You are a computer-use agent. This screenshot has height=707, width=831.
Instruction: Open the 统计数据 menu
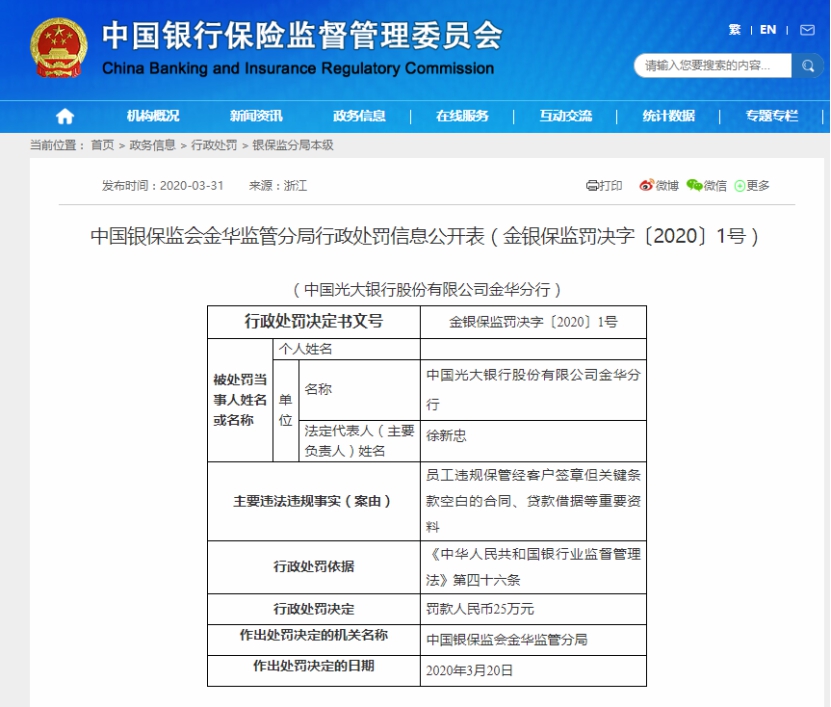[x=668, y=116]
